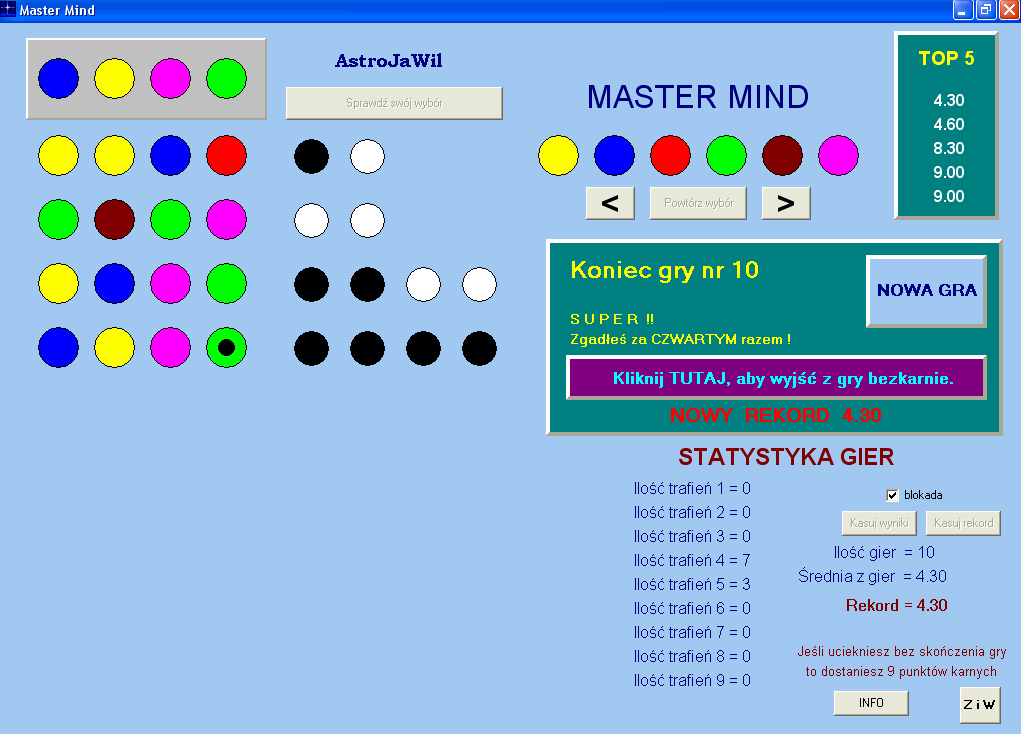Click the Rekord = 4.30 text
The image size is (1021, 734).
tap(897, 606)
